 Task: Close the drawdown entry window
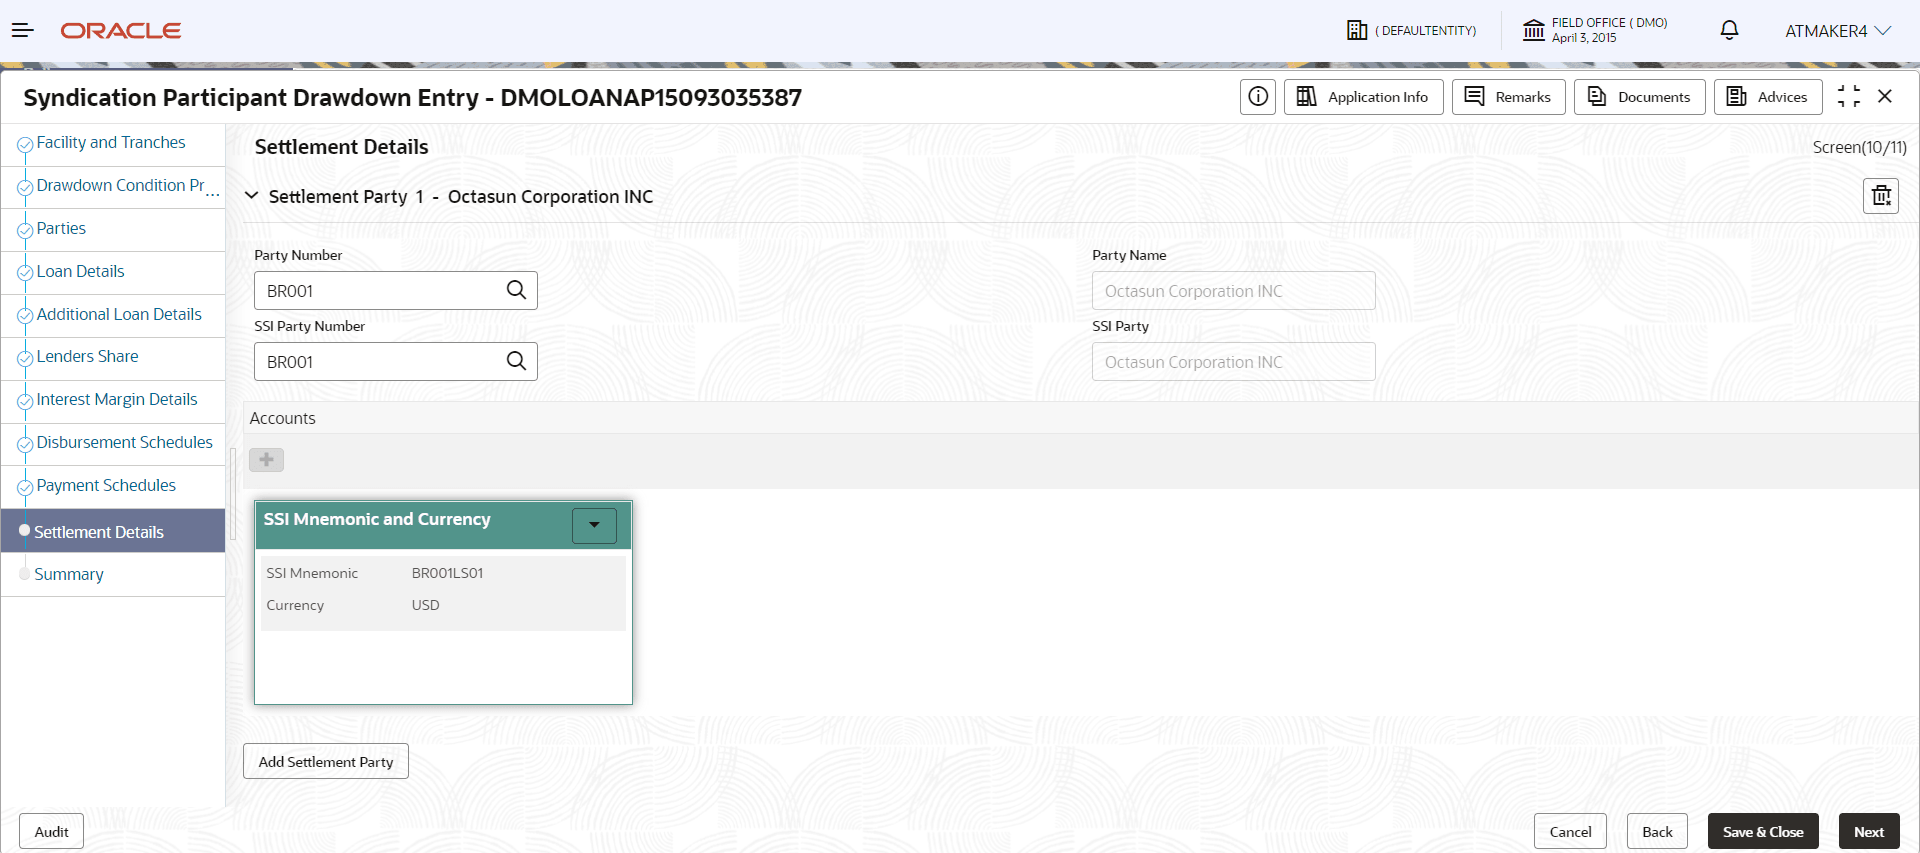click(1885, 97)
